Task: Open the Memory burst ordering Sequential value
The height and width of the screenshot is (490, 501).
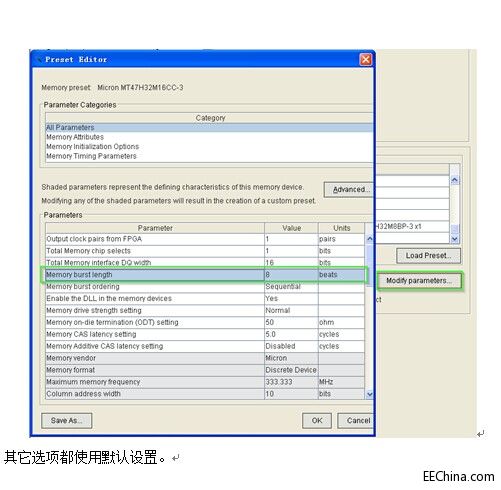Action: (x=291, y=287)
